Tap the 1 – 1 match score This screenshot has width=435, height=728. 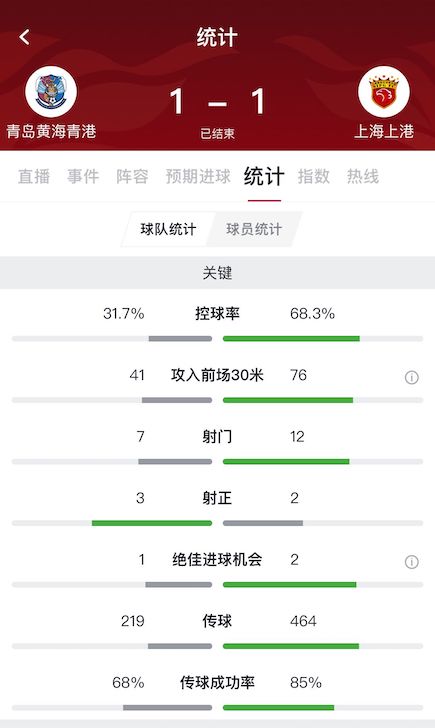pos(217,102)
